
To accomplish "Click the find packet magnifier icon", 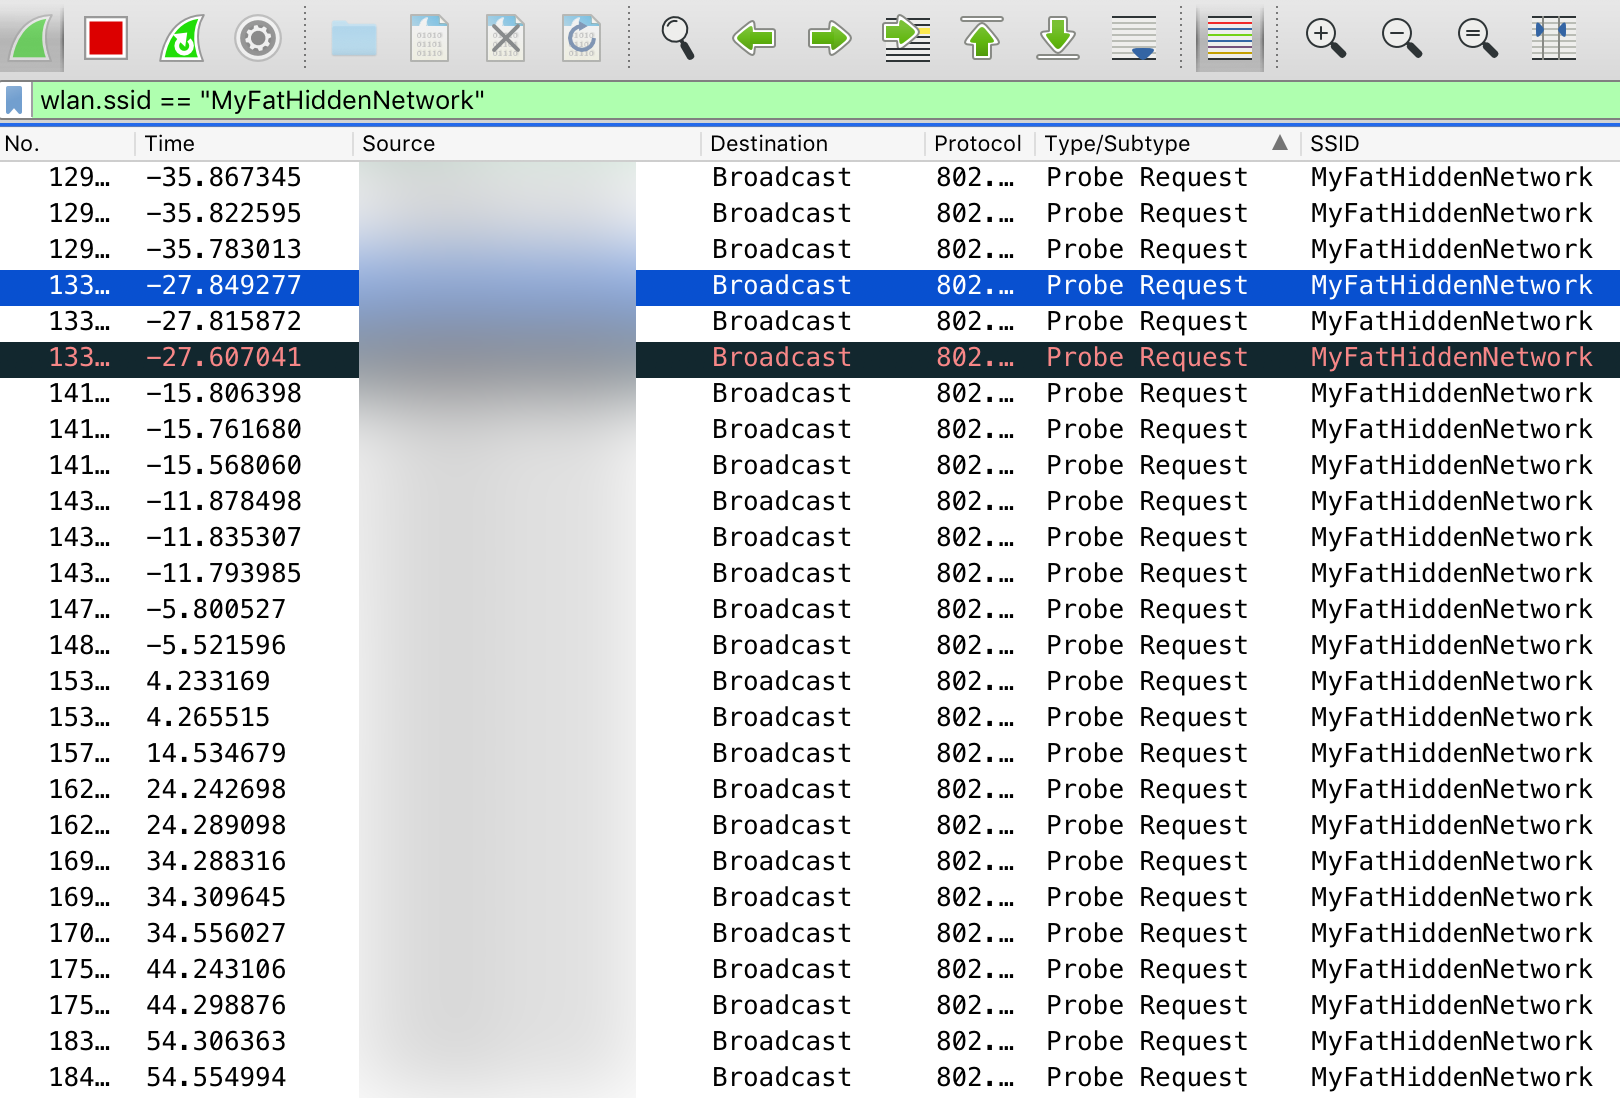I will point(677,38).
